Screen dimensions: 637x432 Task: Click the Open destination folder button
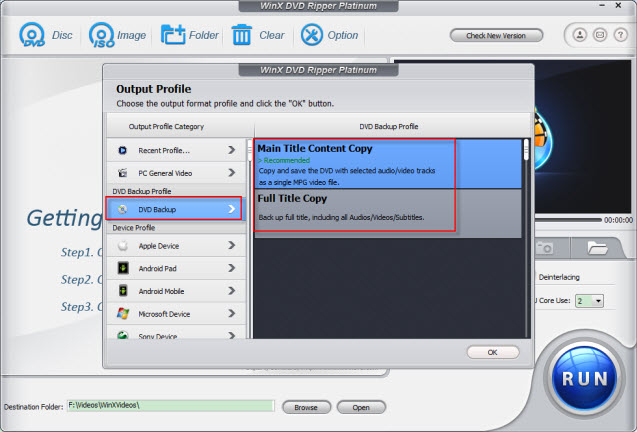[x=361, y=407]
